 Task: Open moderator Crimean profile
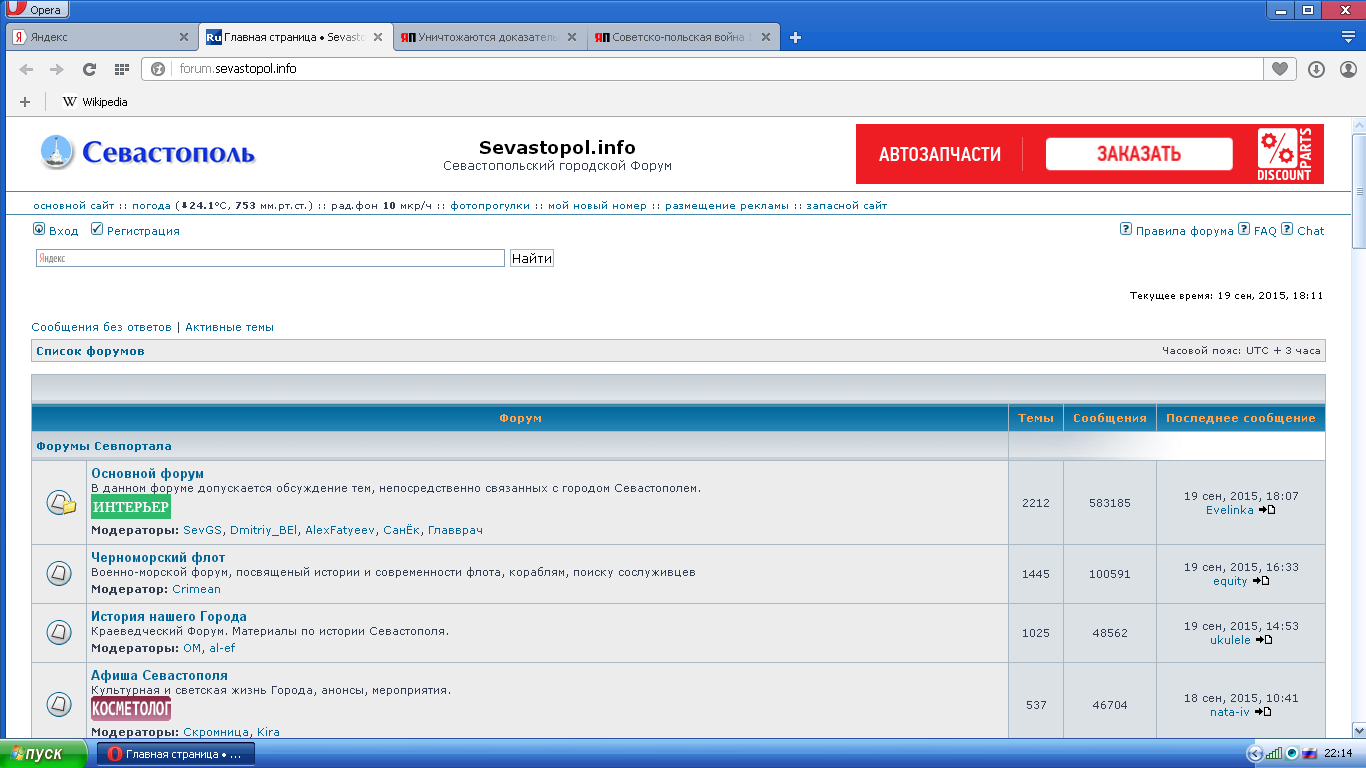[196, 589]
